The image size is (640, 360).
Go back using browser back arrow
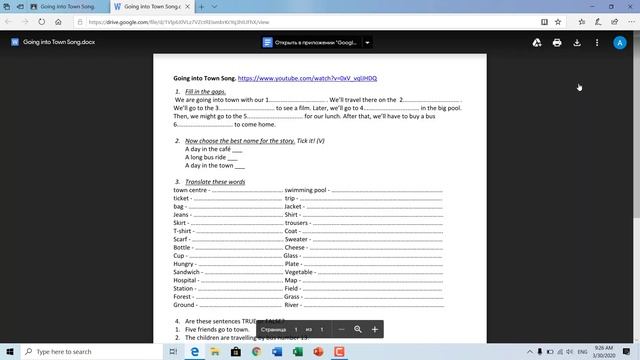point(9,22)
